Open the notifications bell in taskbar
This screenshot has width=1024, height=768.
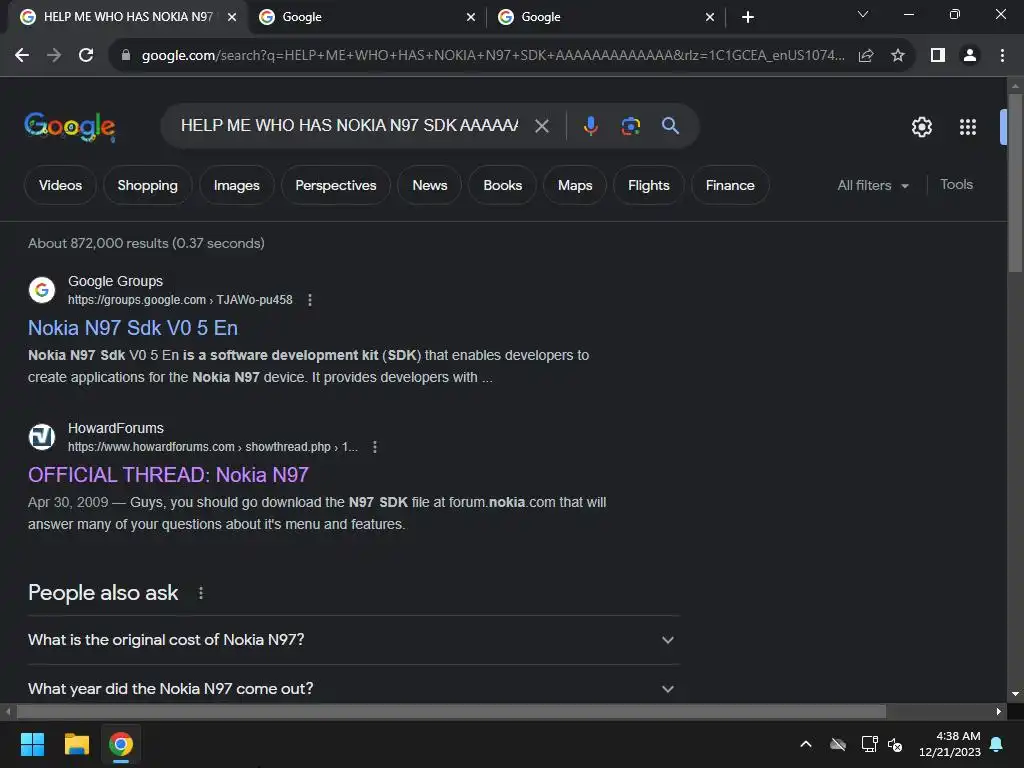[997, 744]
